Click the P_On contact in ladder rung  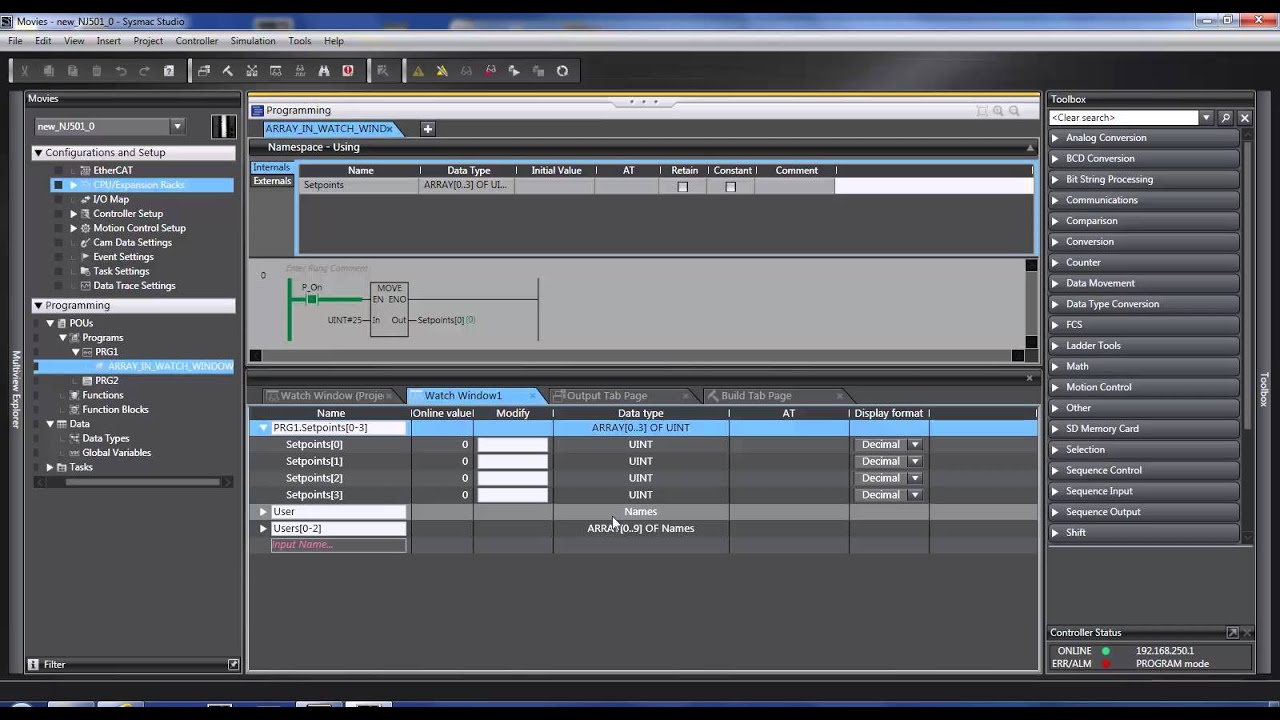pyautogui.click(x=312, y=299)
